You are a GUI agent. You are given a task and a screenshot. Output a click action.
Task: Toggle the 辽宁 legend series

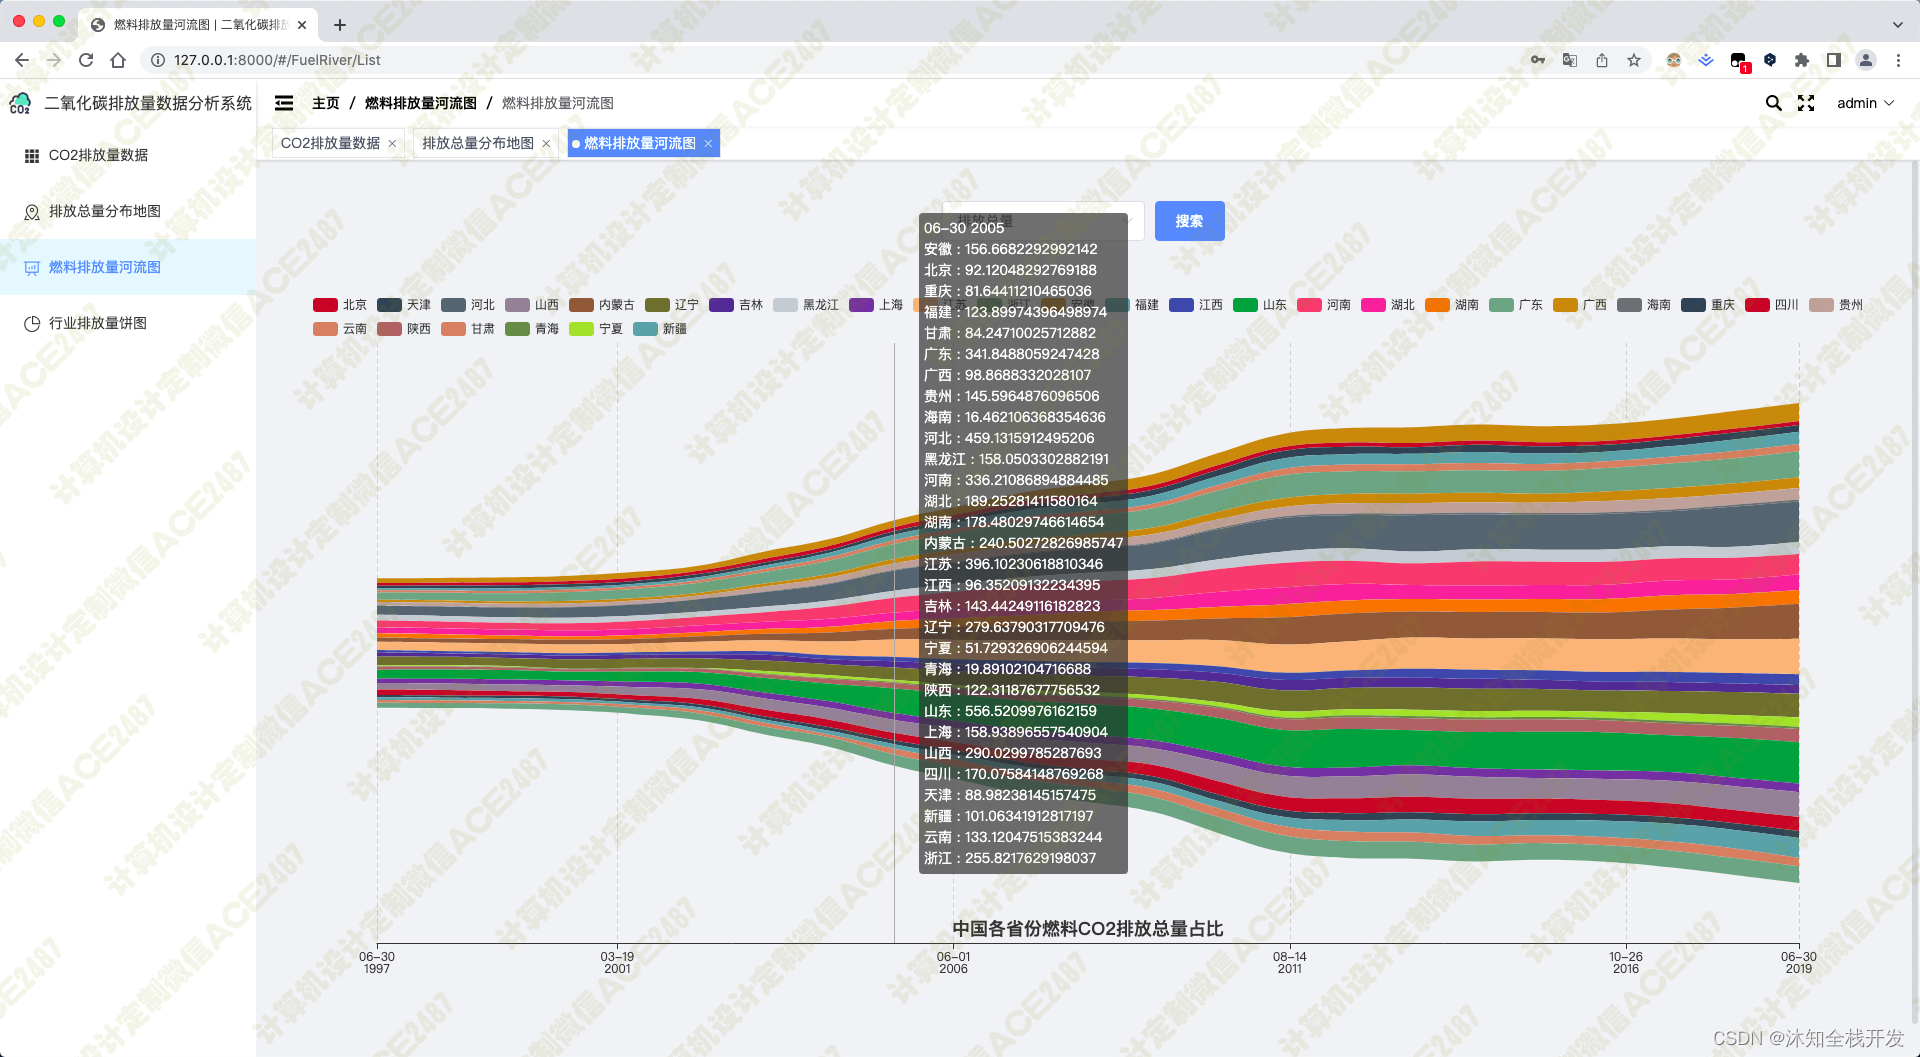[672, 305]
